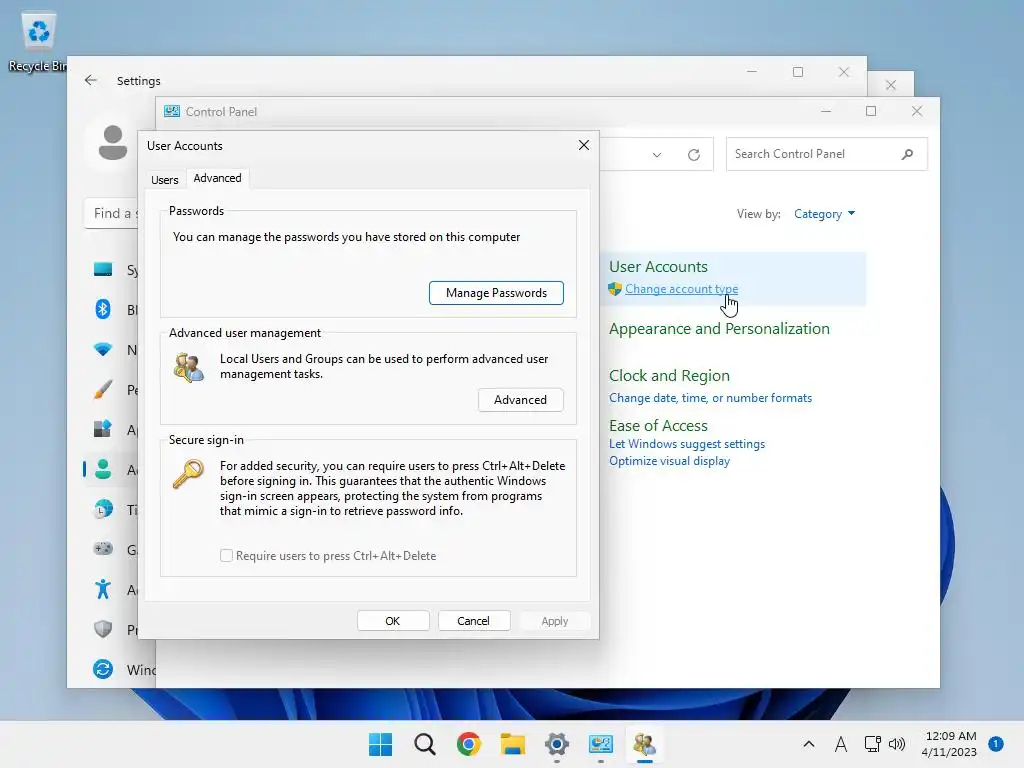This screenshot has width=1024, height=768.
Task: Switch to Control Panel in taskbar
Action: click(601, 744)
